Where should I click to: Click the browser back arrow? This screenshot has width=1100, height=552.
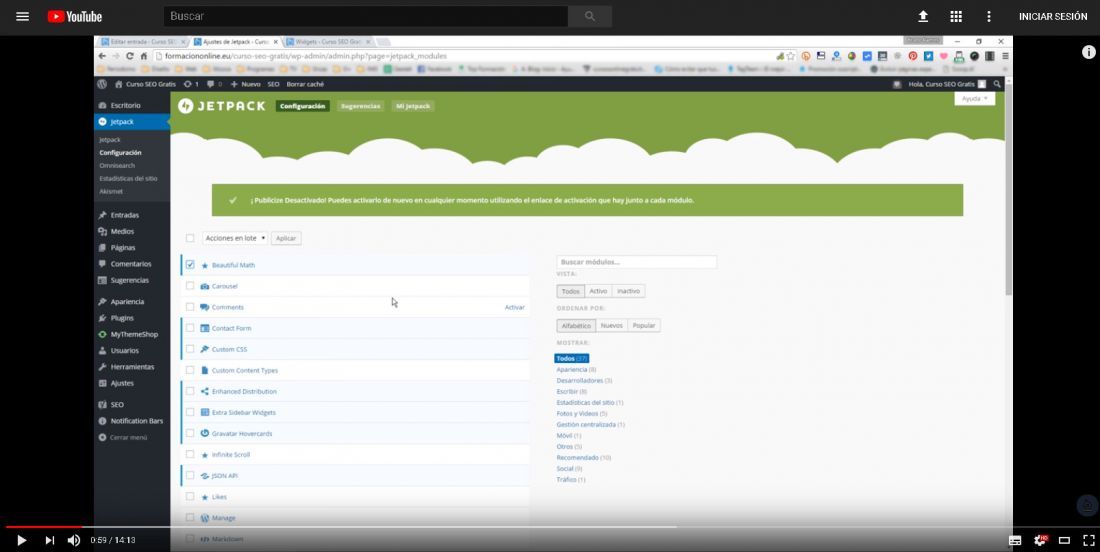tap(102, 56)
